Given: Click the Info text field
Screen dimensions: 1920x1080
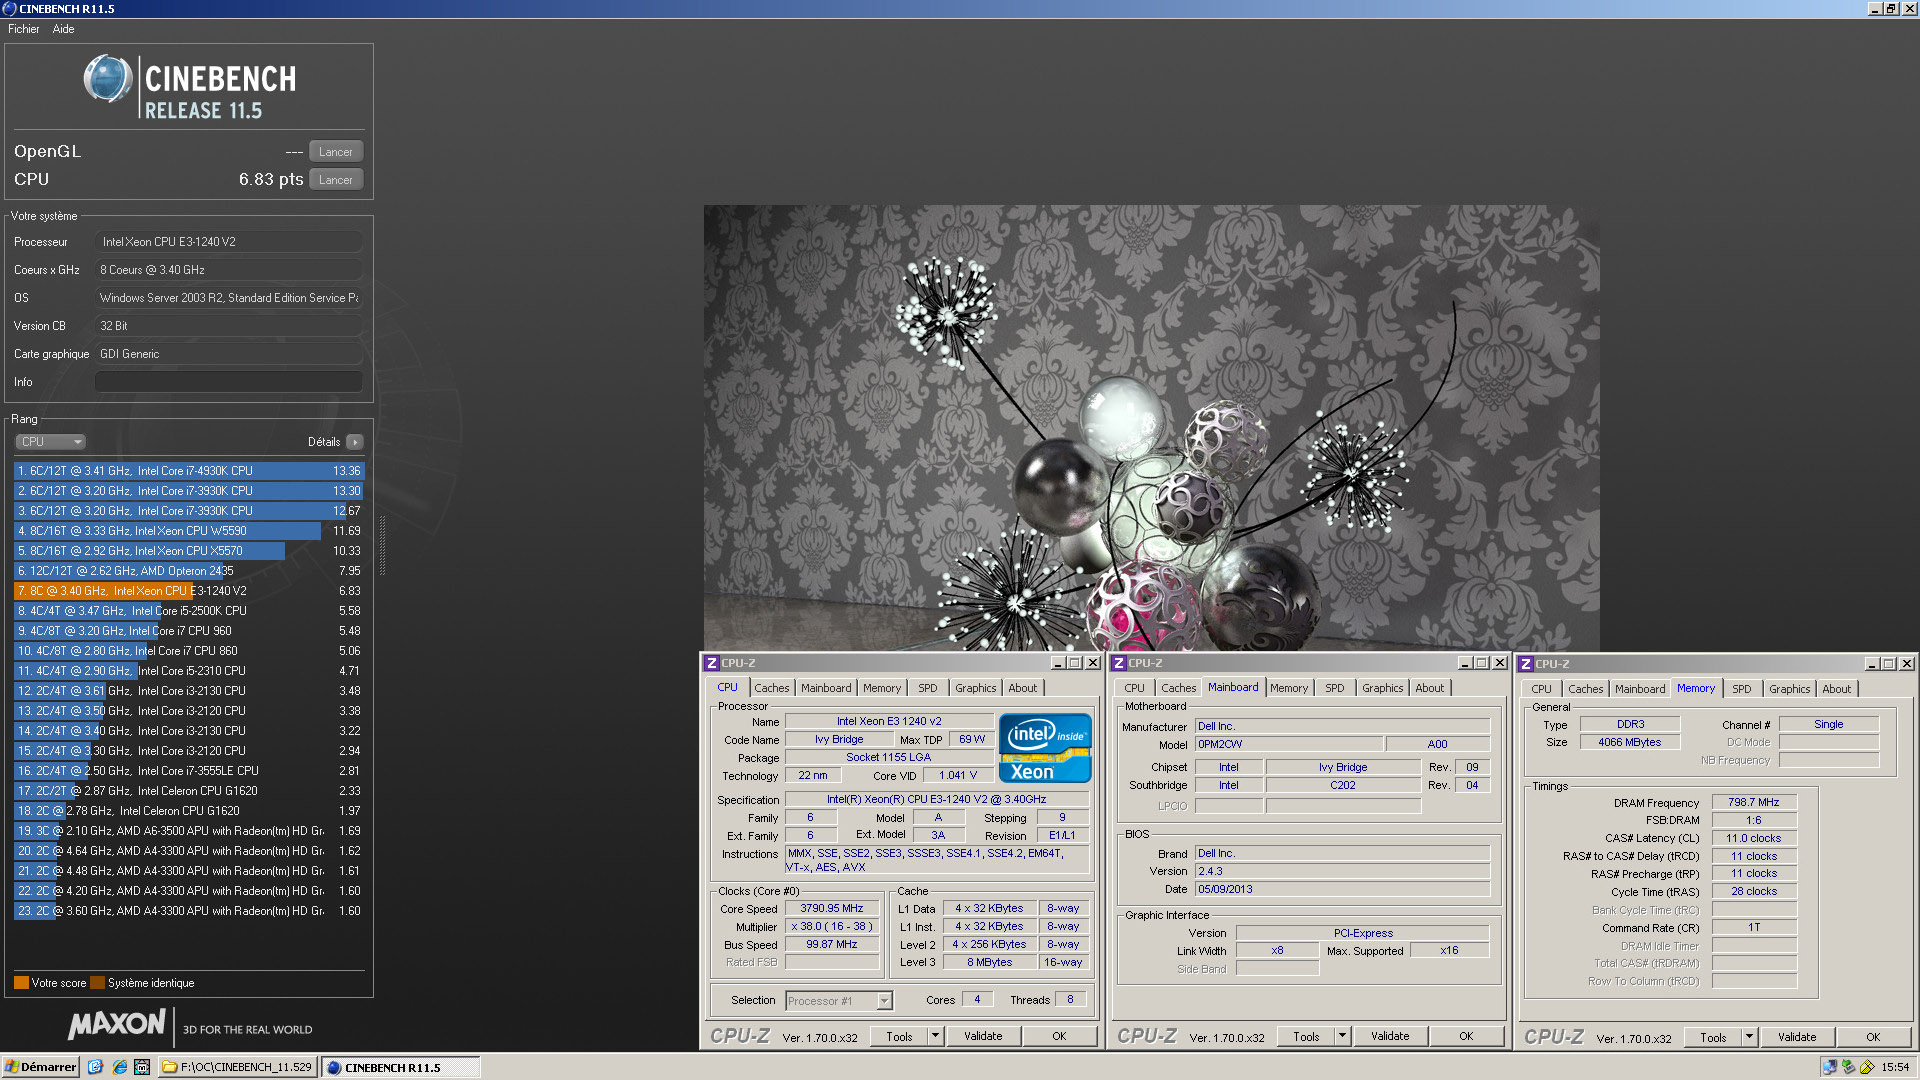Looking at the screenshot, I should click(229, 382).
